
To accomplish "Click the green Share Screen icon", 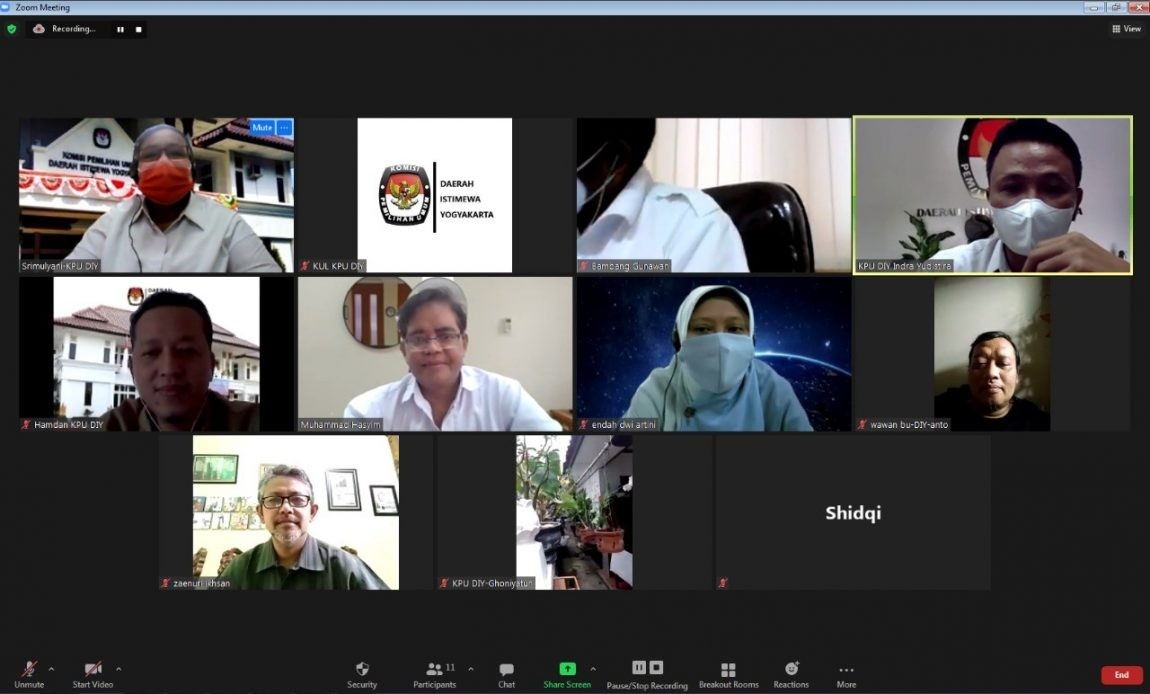I will (x=567, y=669).
